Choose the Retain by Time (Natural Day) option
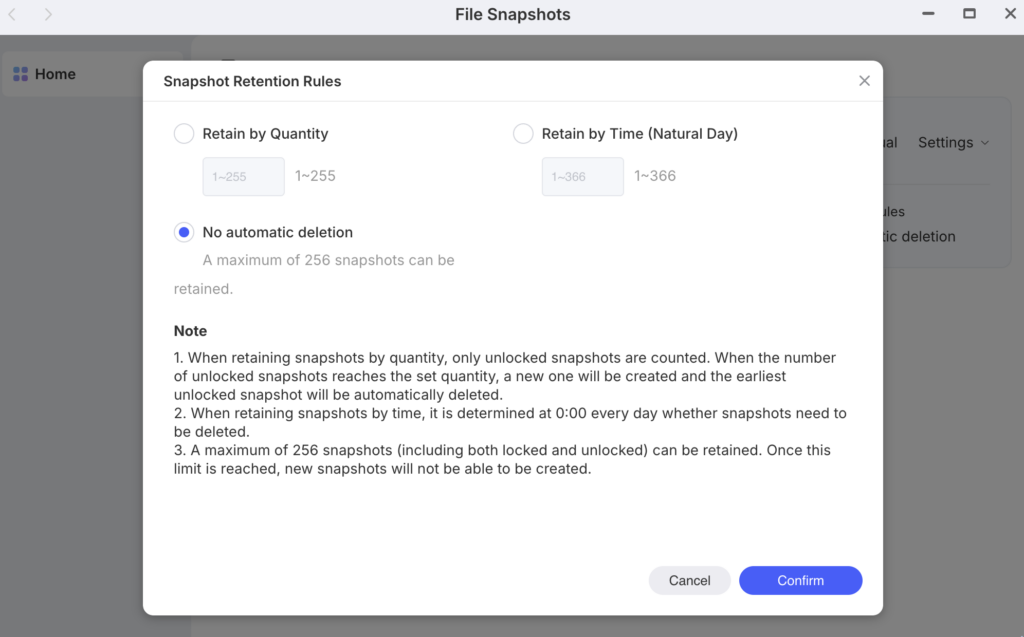1024x637 pixels. (523, 134)
